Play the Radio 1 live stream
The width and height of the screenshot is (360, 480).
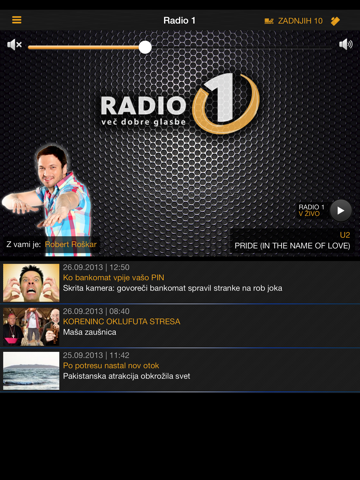(341, 210)
